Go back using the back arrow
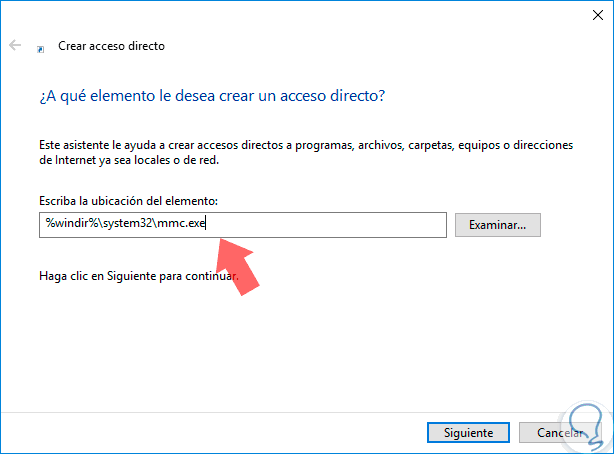This screenshot has height=454, width=614. tap(15, 46)
